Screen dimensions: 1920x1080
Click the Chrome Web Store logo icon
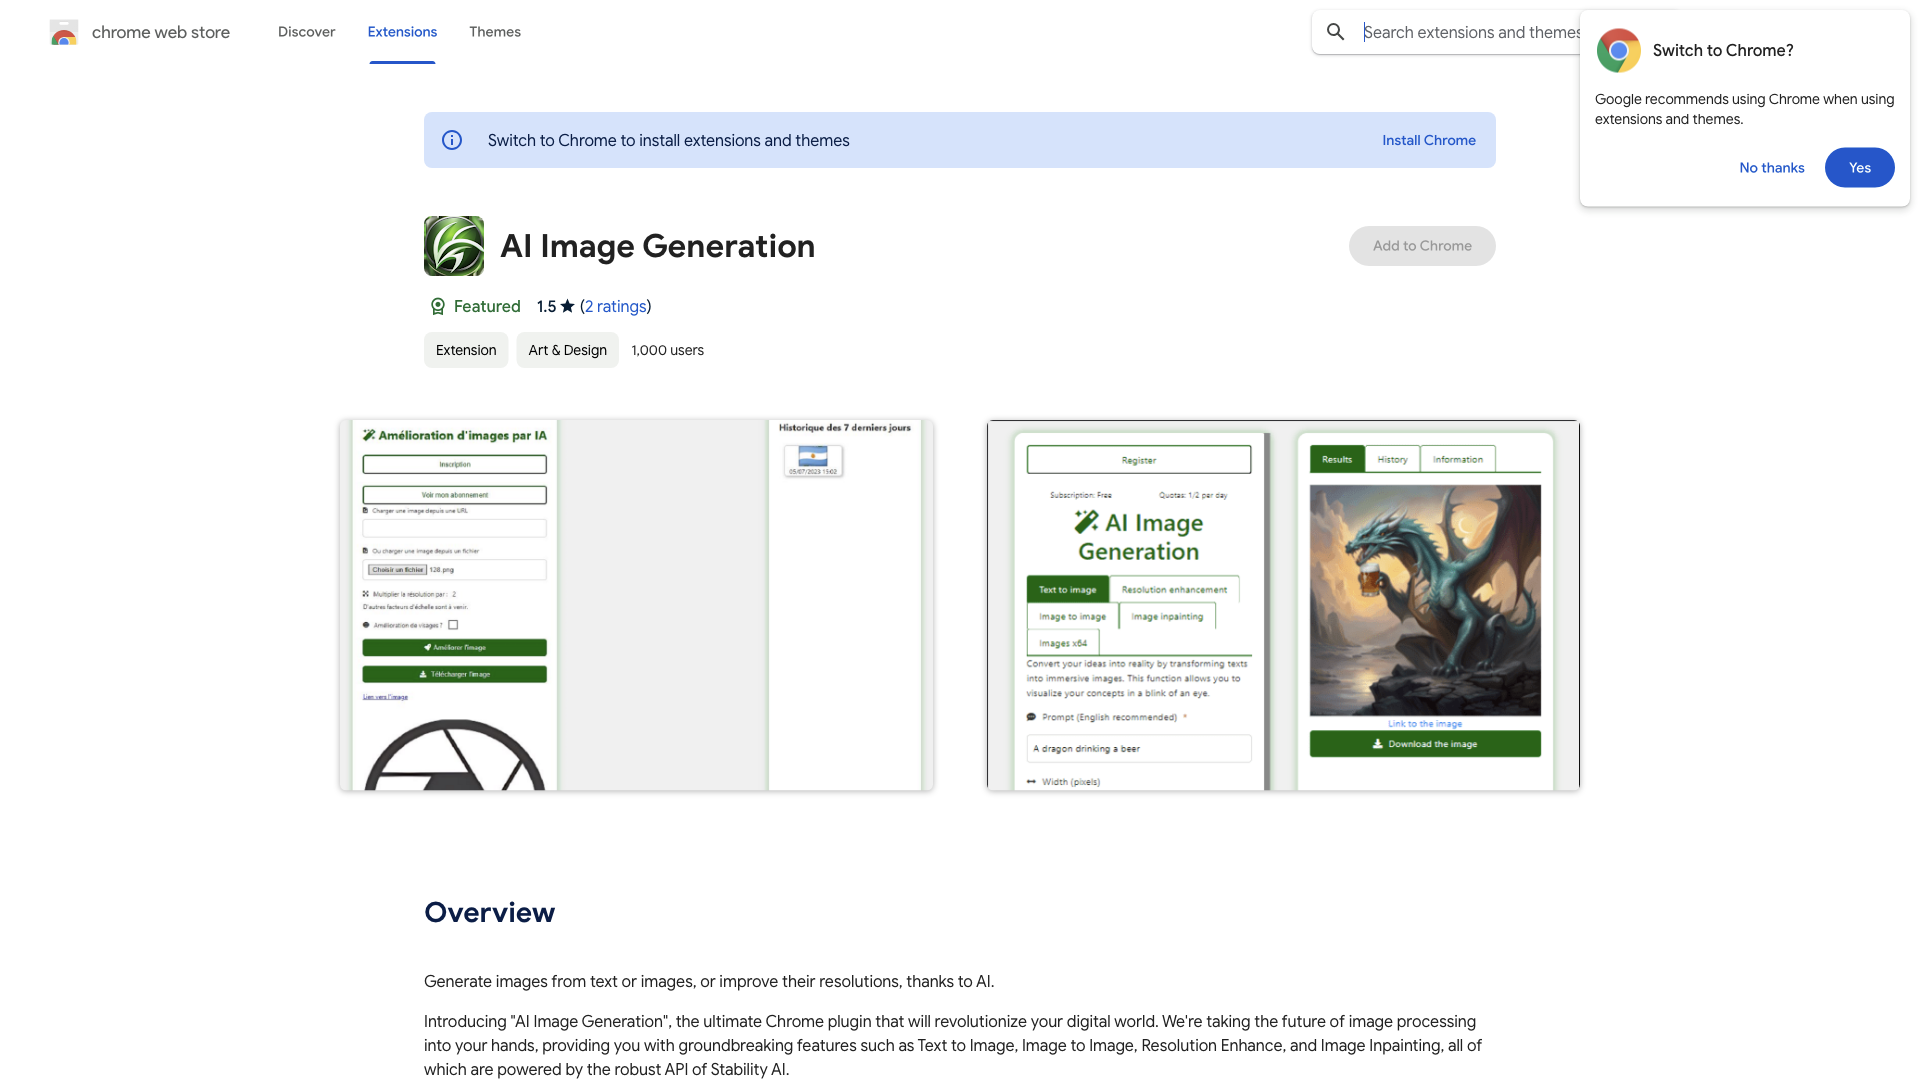[x=64, y=33]
